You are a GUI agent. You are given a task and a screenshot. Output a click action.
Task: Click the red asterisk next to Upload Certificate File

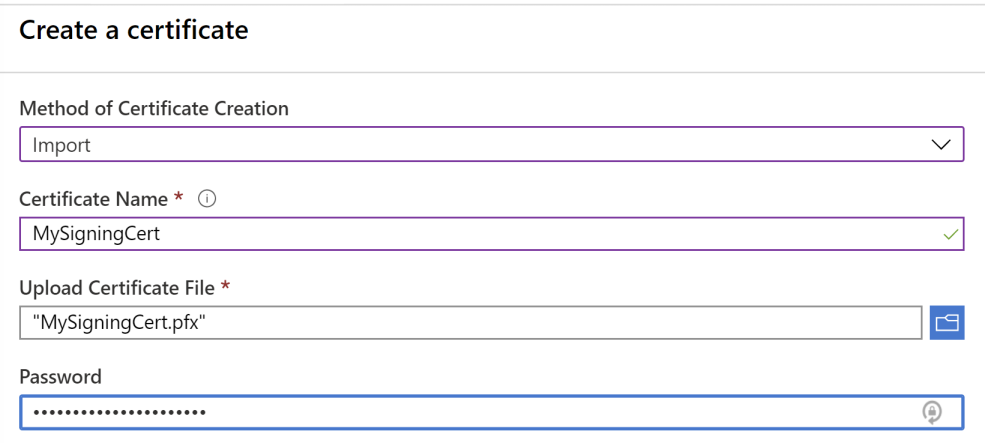[226, 286]
